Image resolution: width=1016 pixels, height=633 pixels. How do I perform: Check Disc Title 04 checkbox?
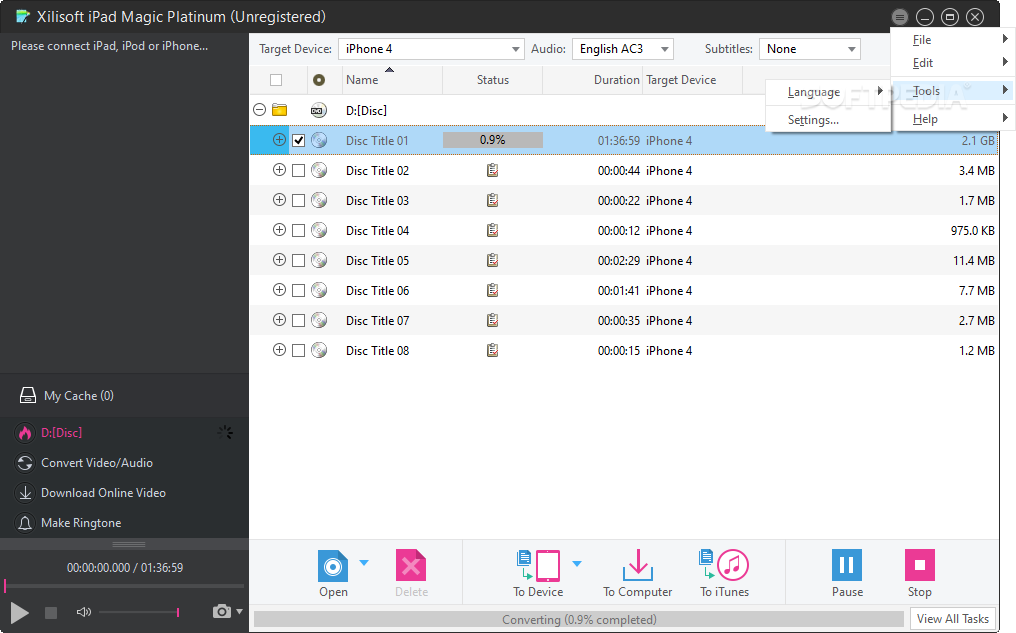298,231
